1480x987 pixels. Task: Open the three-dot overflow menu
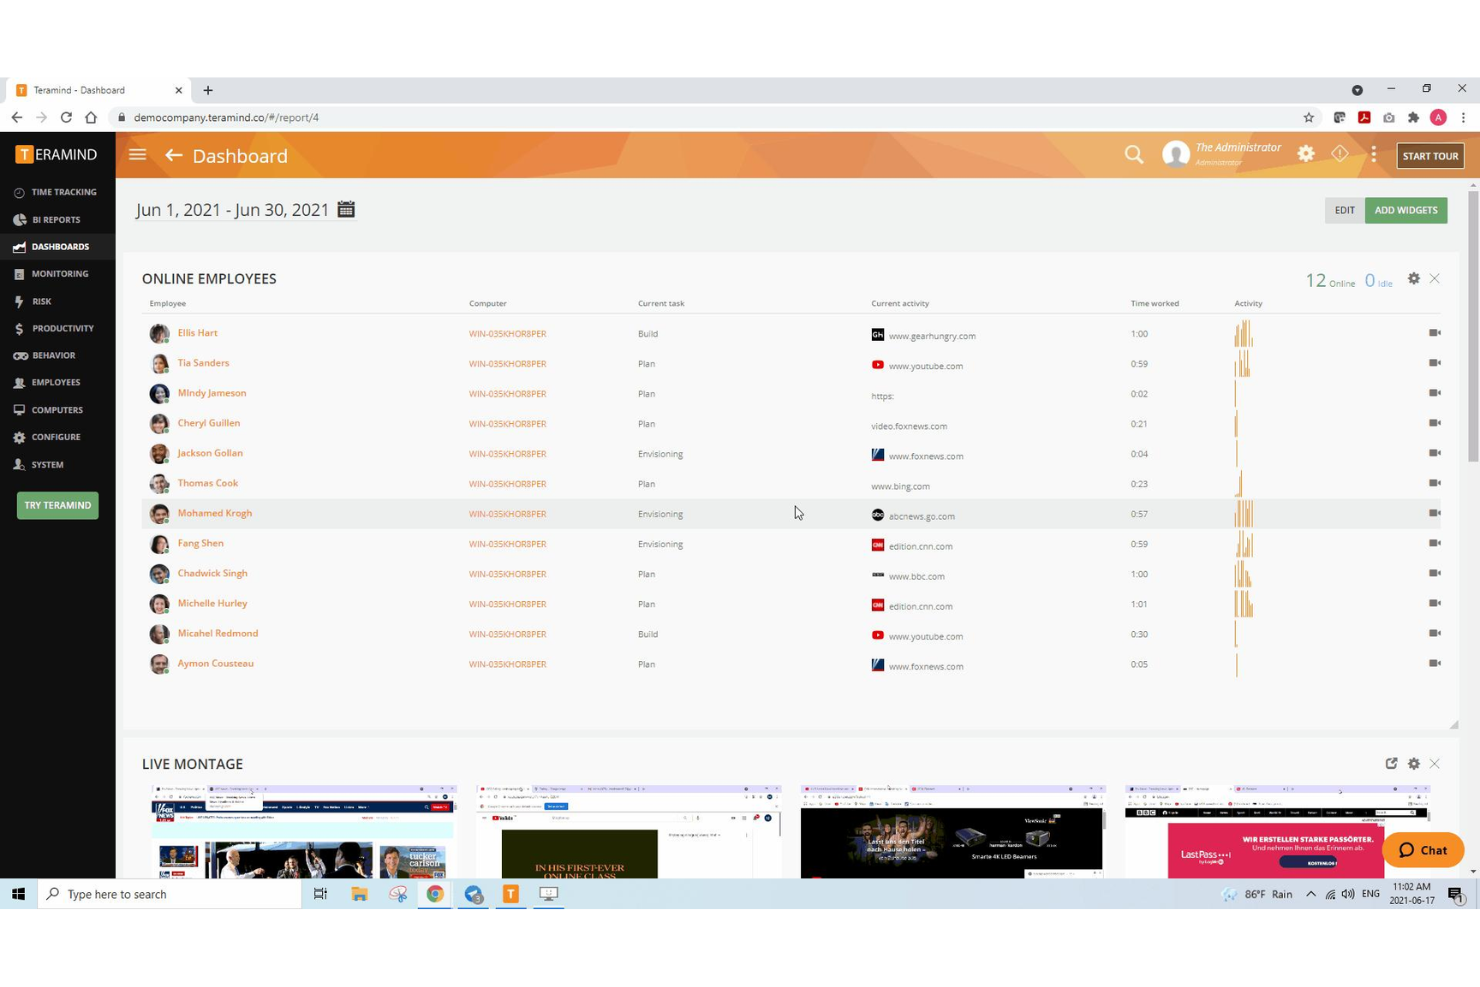[1373, 154]
